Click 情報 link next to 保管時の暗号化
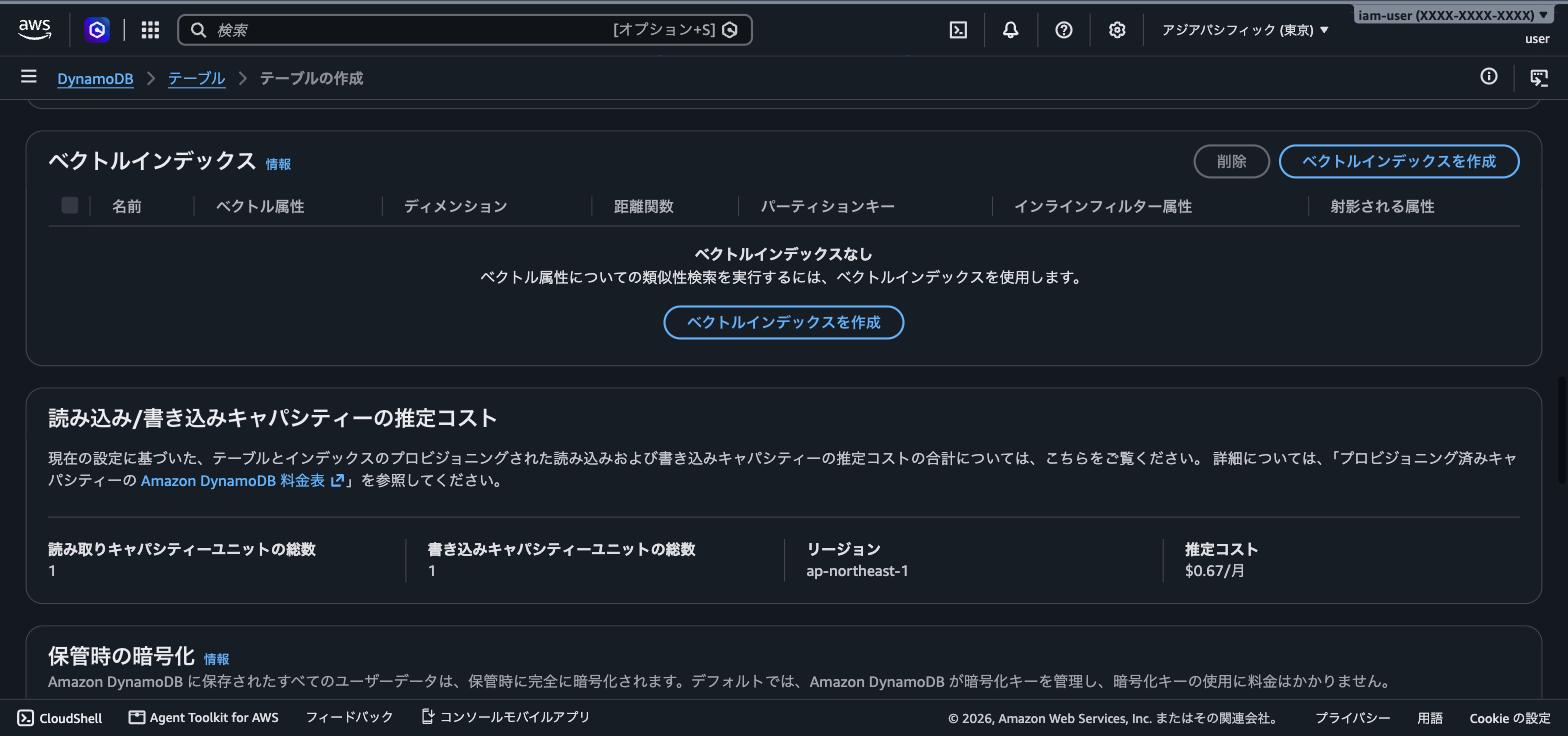The height and width of the screenshot is (736, 1568). (216, 659)
